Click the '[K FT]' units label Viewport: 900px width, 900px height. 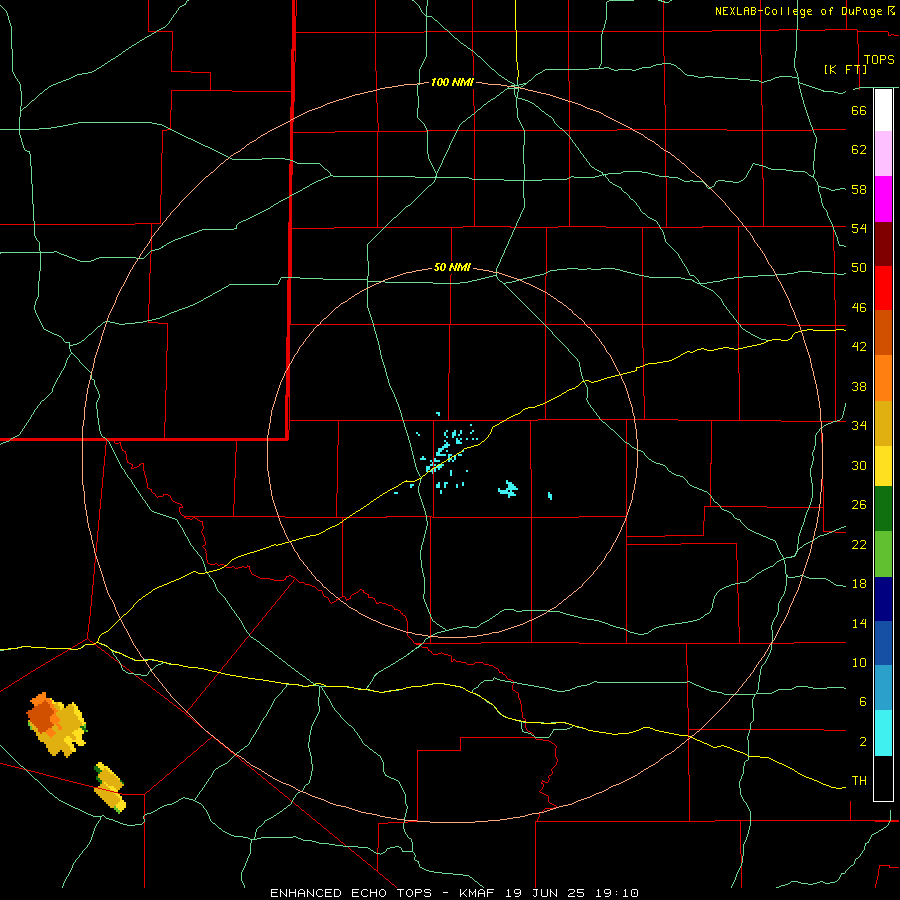coord(845,69)
